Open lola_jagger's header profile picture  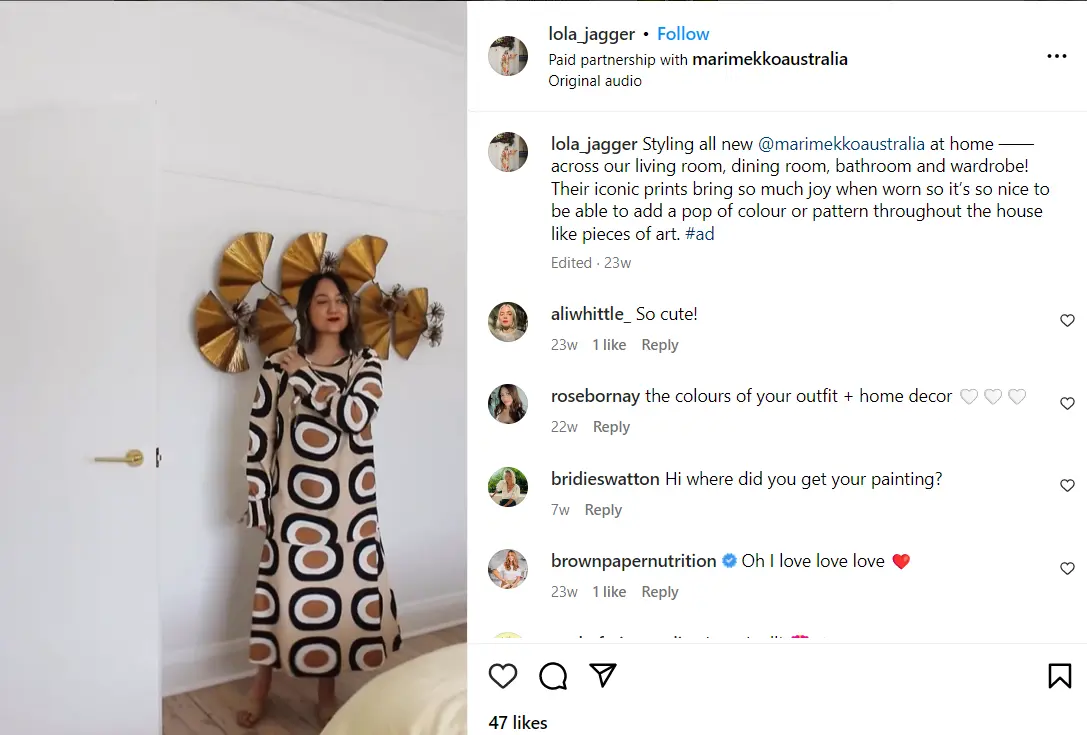pyautogui.click(x=508, y=56)
